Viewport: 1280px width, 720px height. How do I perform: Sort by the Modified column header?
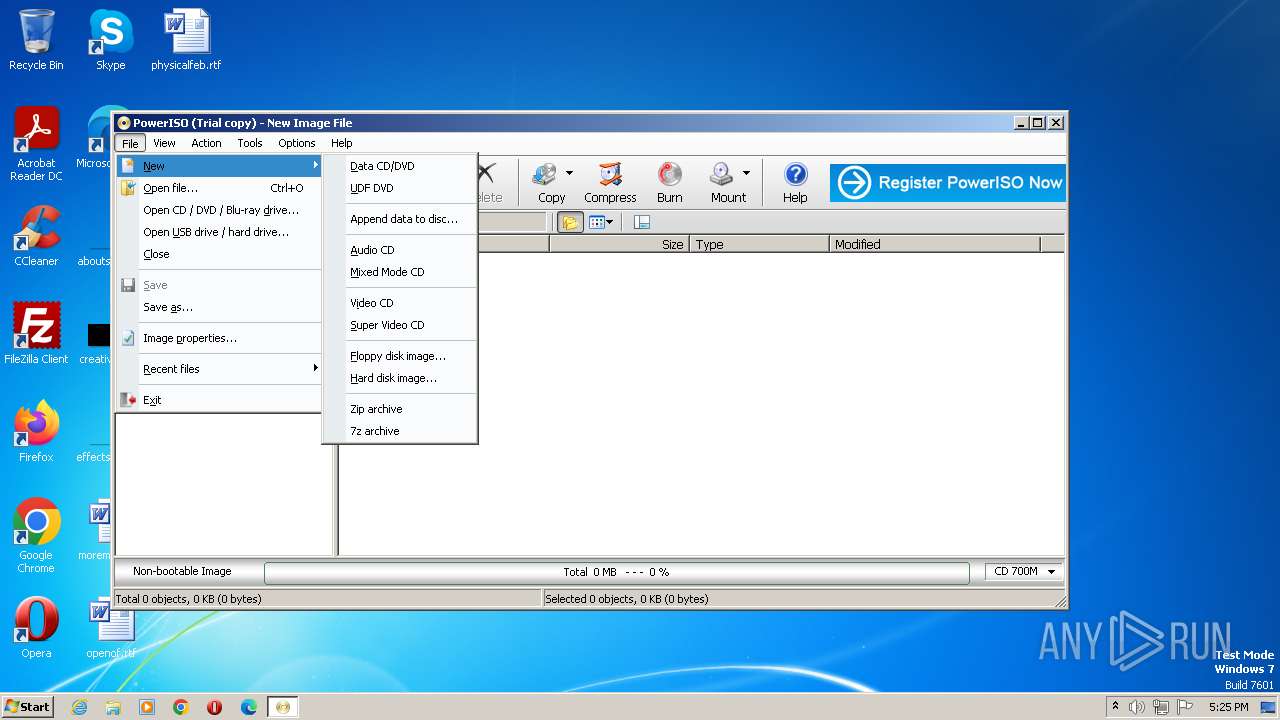(x=936, y=244)
